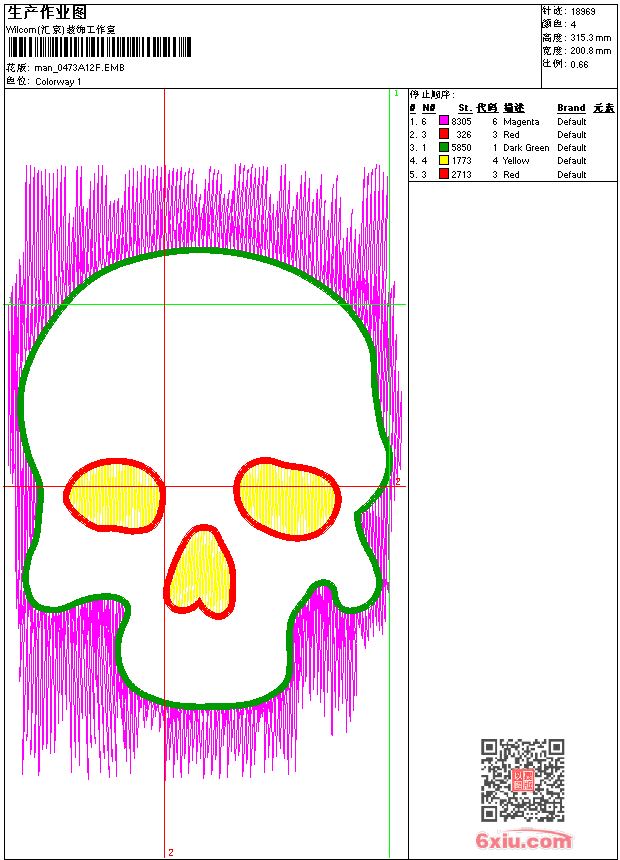This screenshot has width=620, height=860.
Task: Click the 'Colorway 1' label
Action: [58, 81]
